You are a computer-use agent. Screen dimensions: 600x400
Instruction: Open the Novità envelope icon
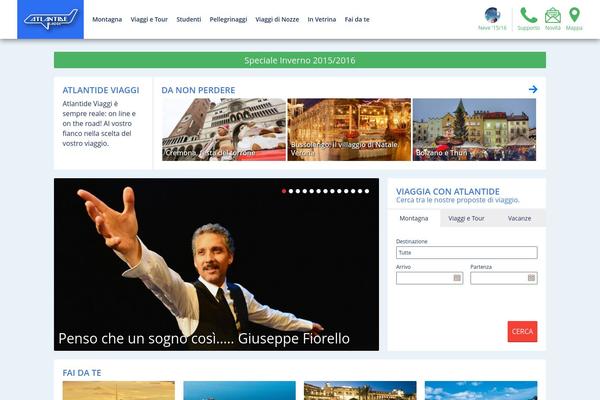(x=553, y=15)
